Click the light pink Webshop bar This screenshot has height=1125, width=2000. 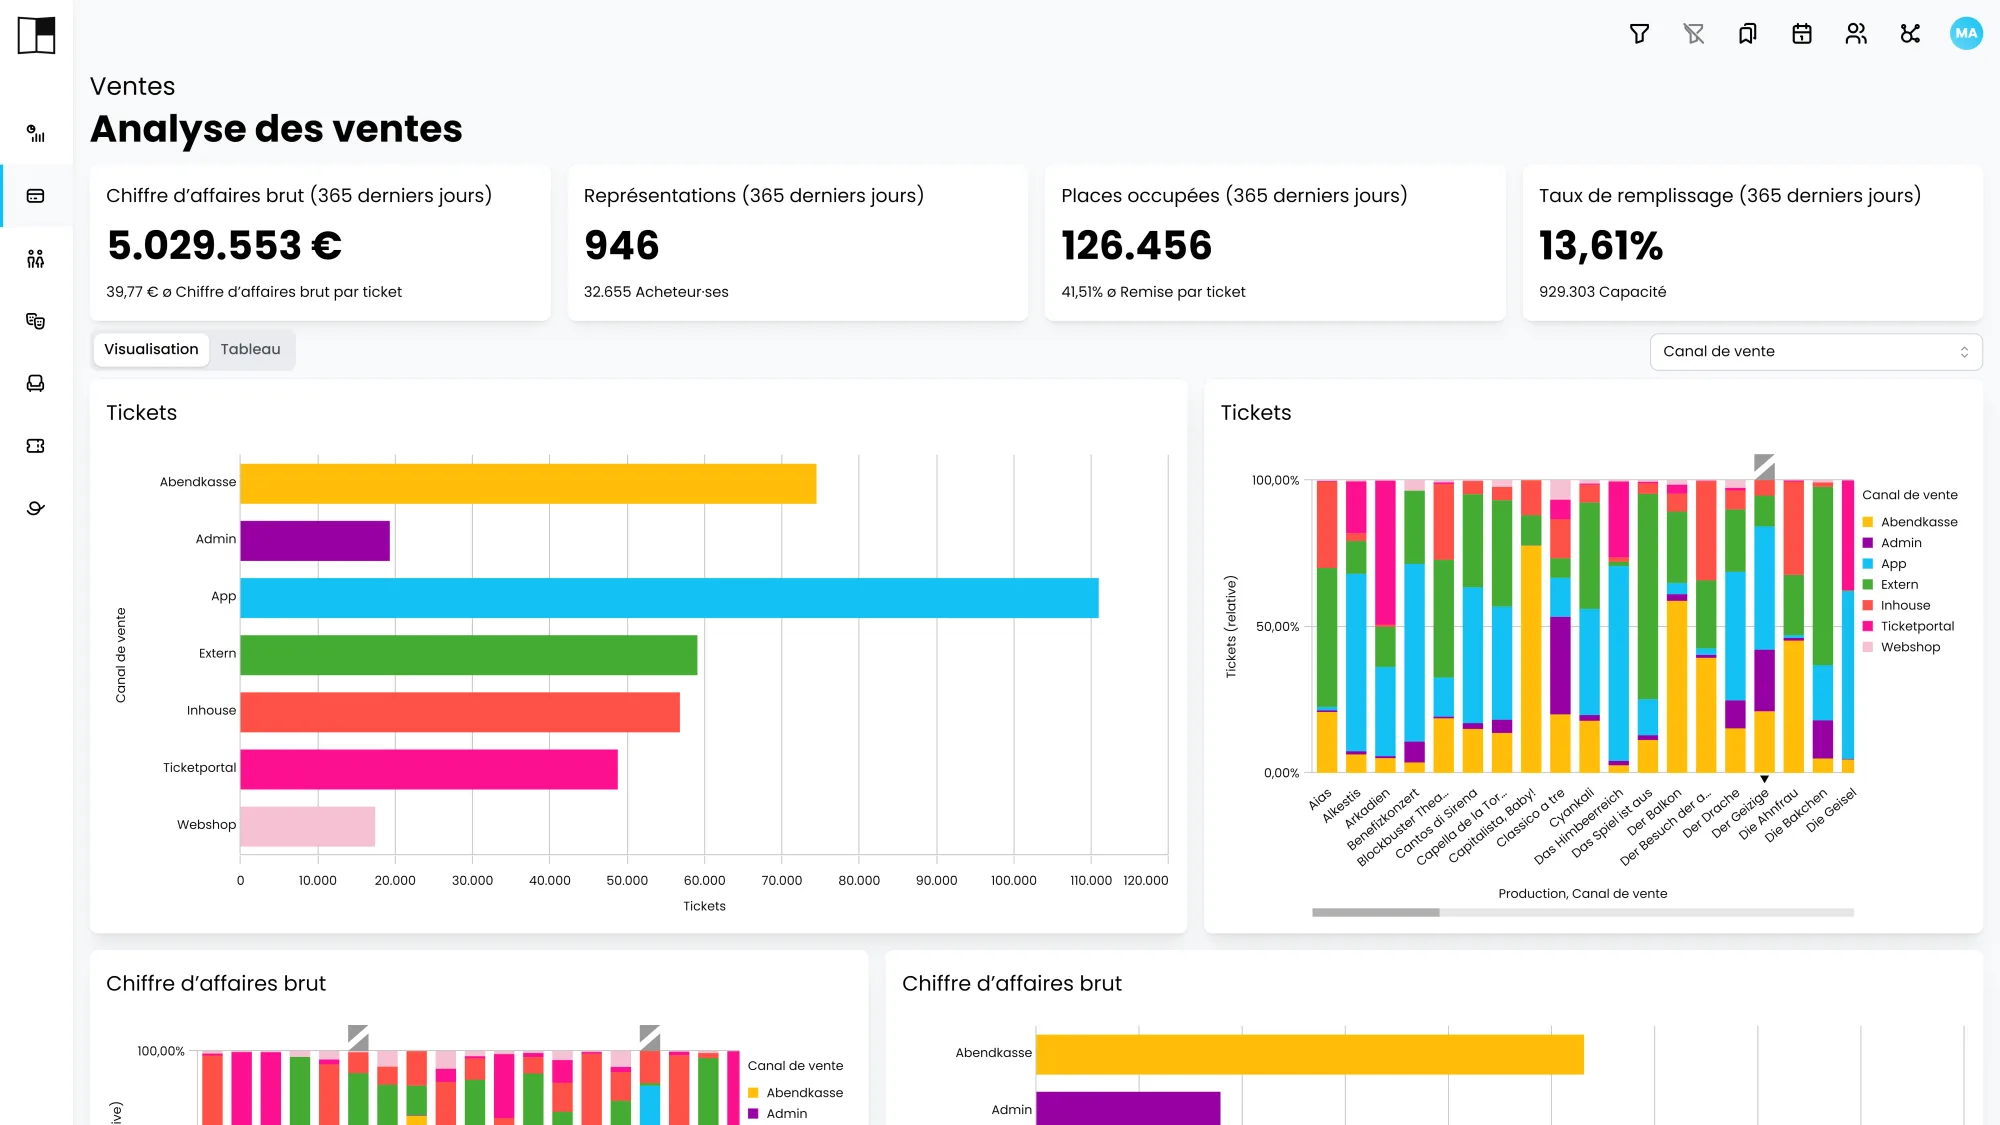308,826
